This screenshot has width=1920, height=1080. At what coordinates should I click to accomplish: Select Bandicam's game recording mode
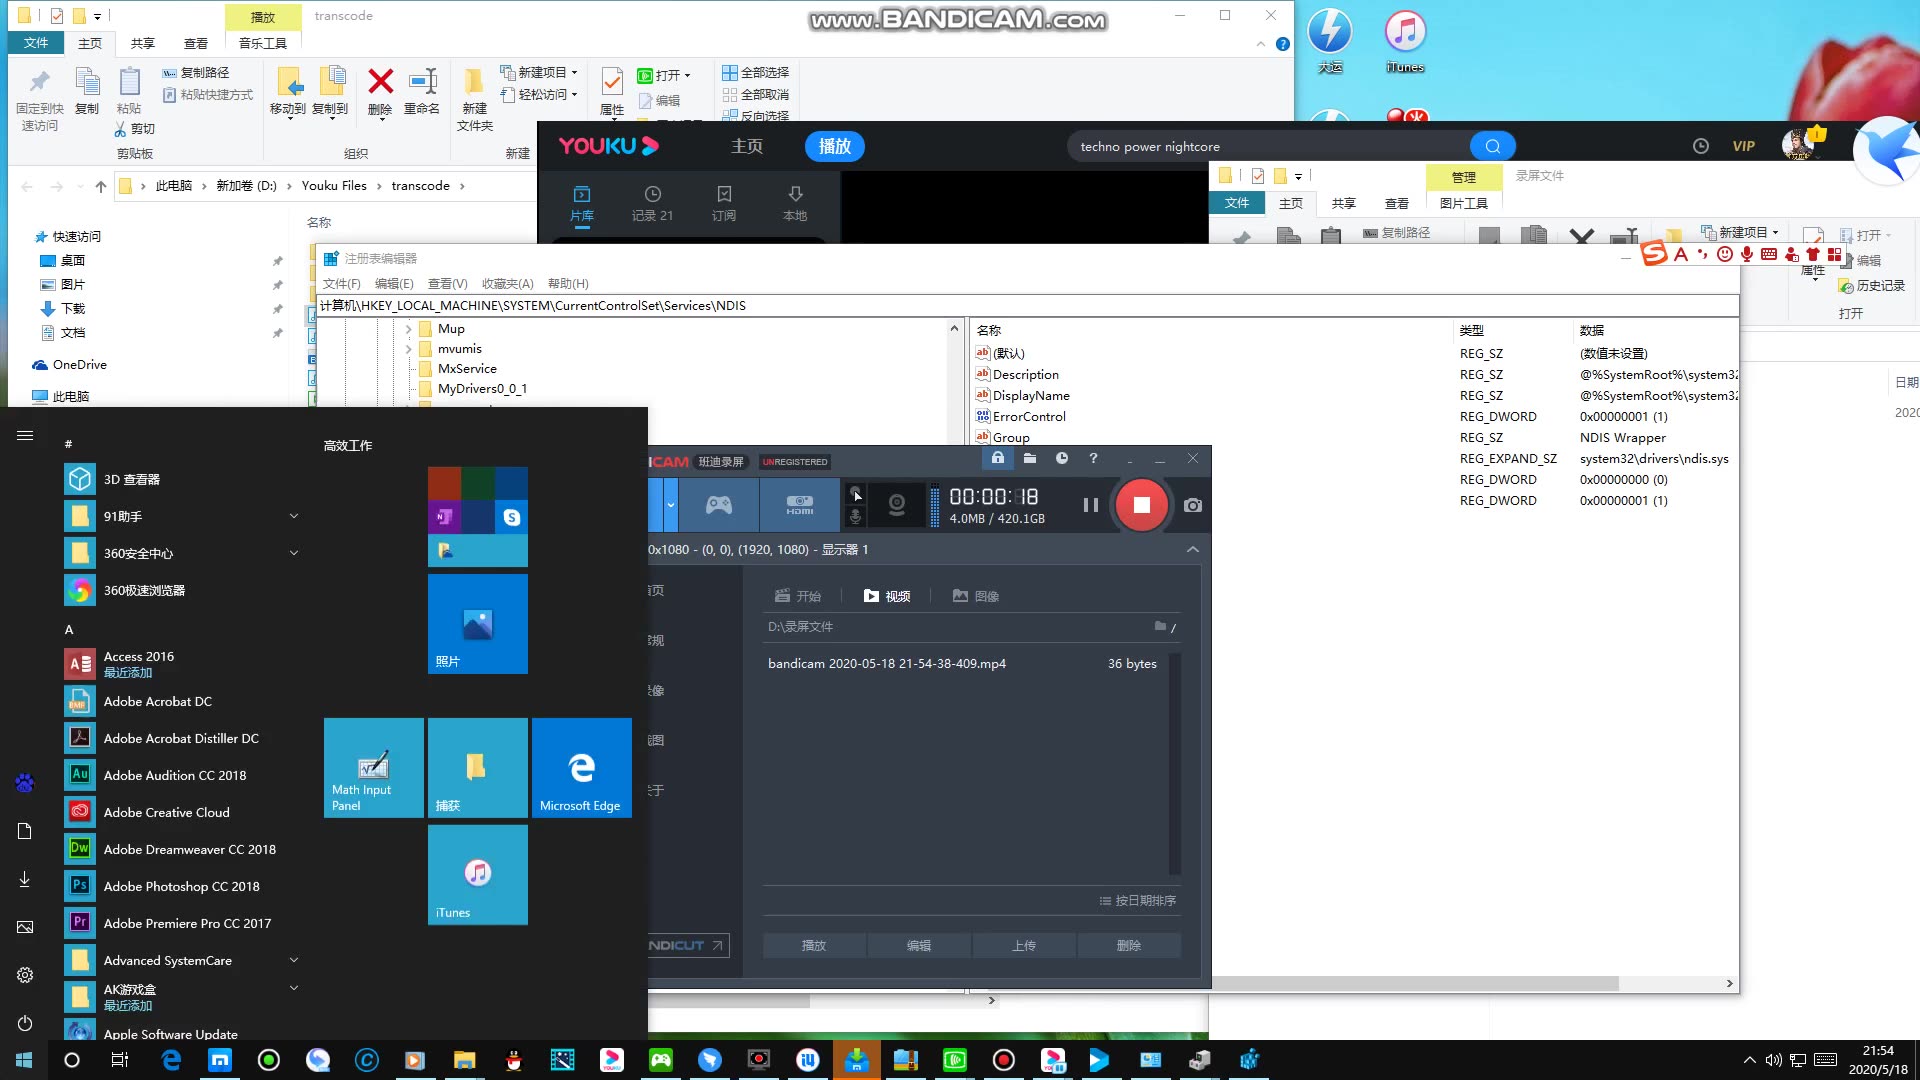pyautogui.click(x=719, y=505)
